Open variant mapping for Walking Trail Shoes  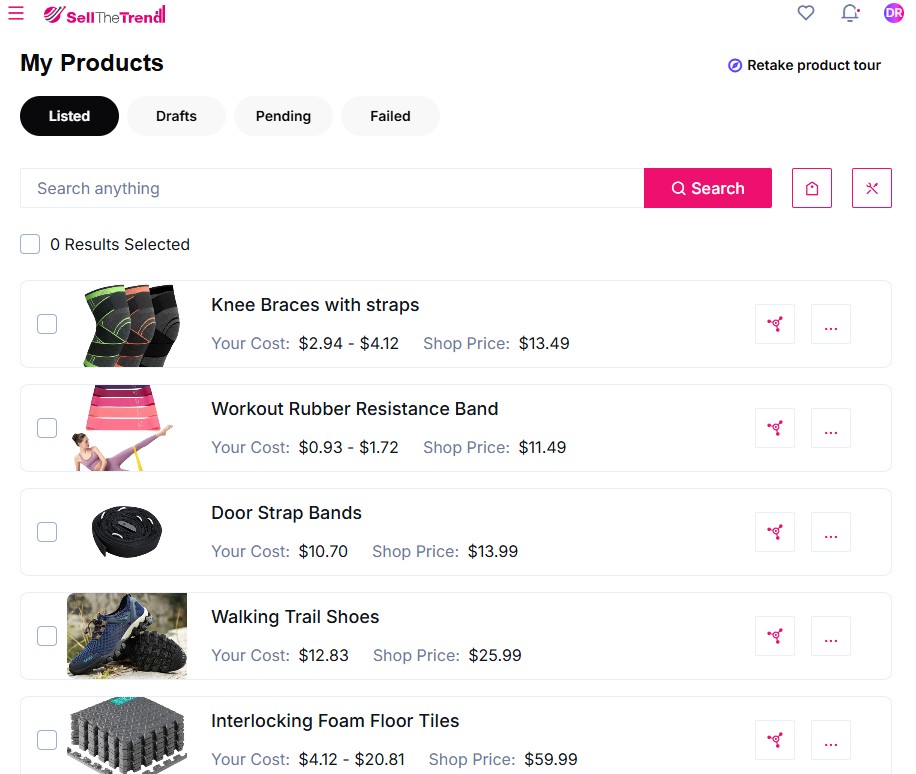775,636
